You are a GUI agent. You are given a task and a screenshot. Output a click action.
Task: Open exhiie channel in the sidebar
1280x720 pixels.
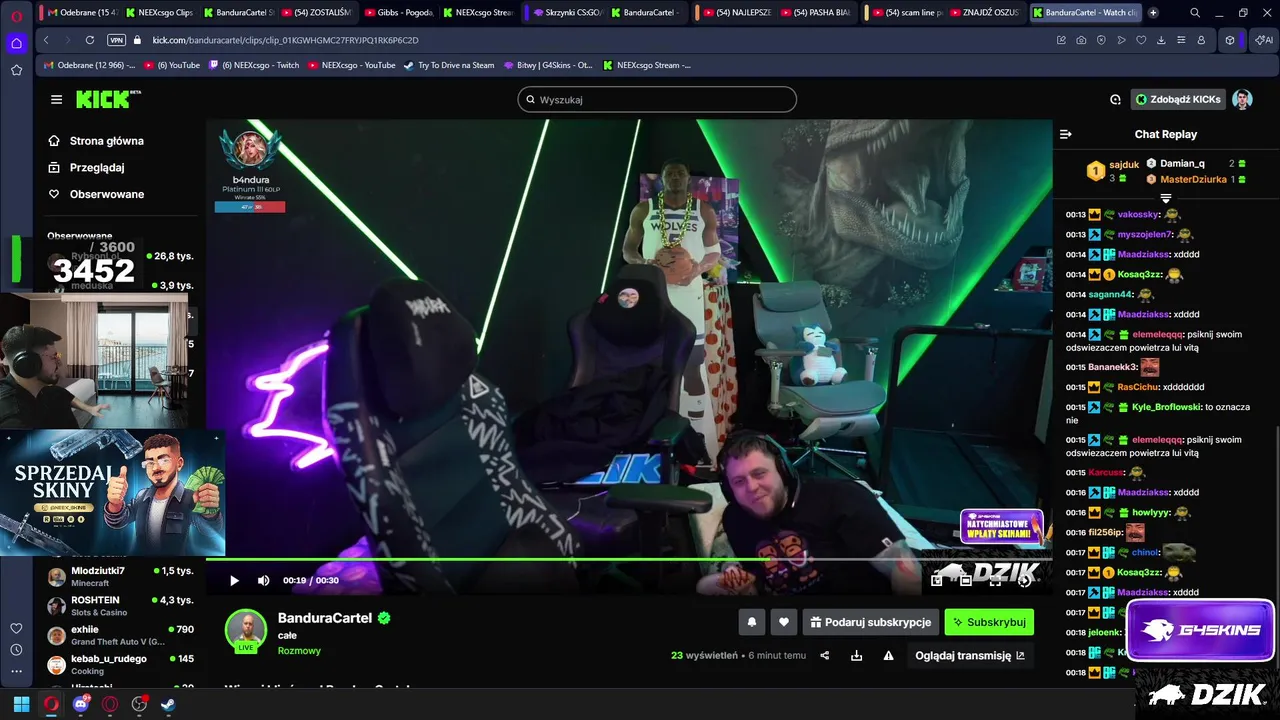tap(120, 635)
